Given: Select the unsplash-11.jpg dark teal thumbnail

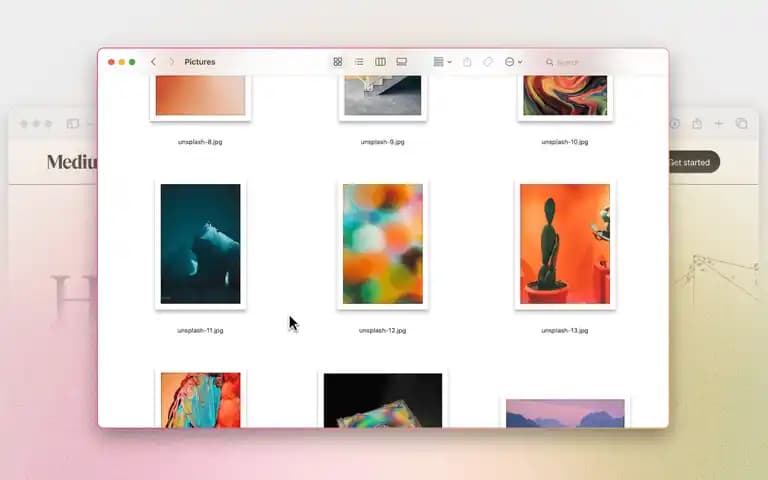Looking at the screenshot, I should coord(200,244).
